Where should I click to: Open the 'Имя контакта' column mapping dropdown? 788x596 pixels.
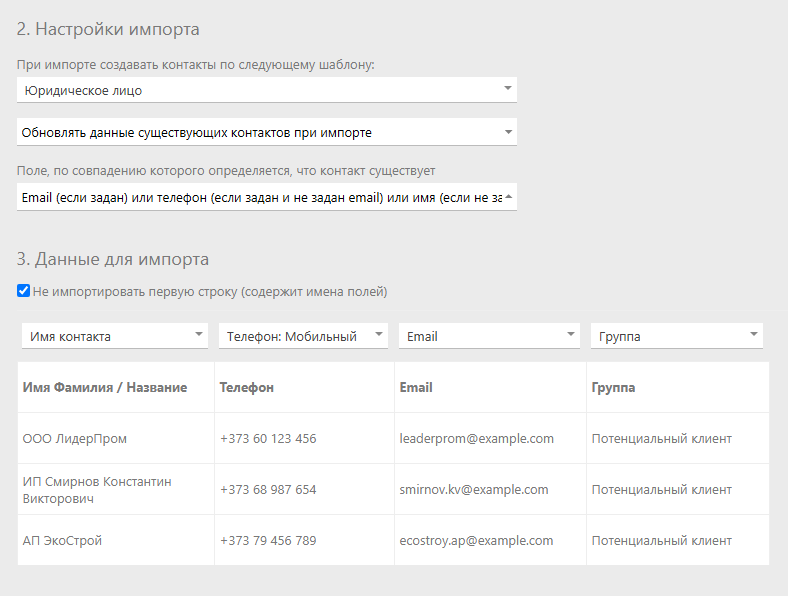point(115,336)
